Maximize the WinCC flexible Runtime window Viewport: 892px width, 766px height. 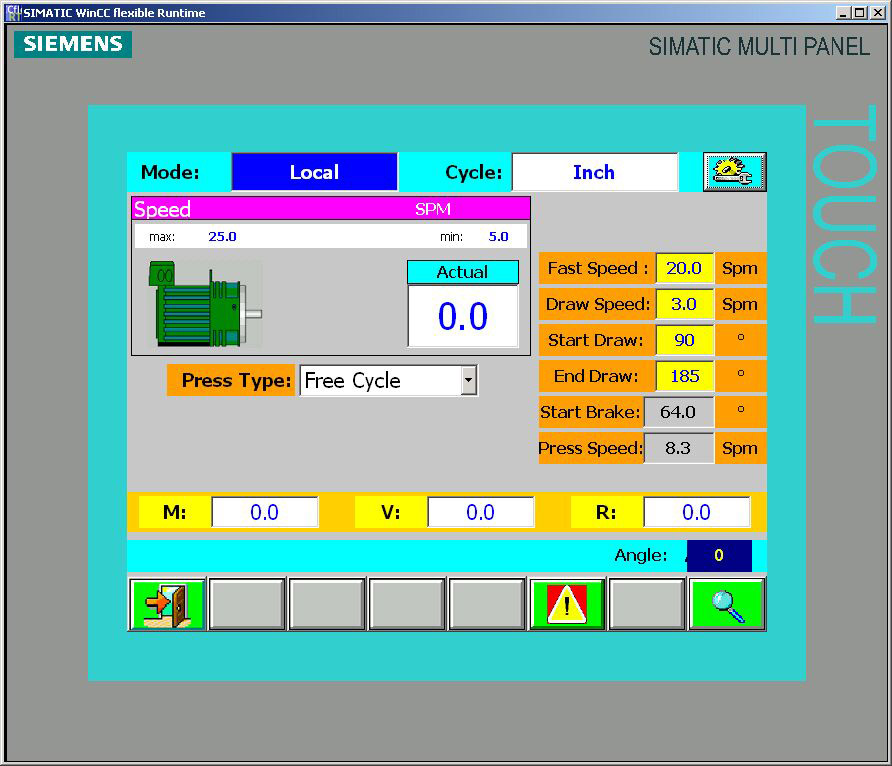860,13
